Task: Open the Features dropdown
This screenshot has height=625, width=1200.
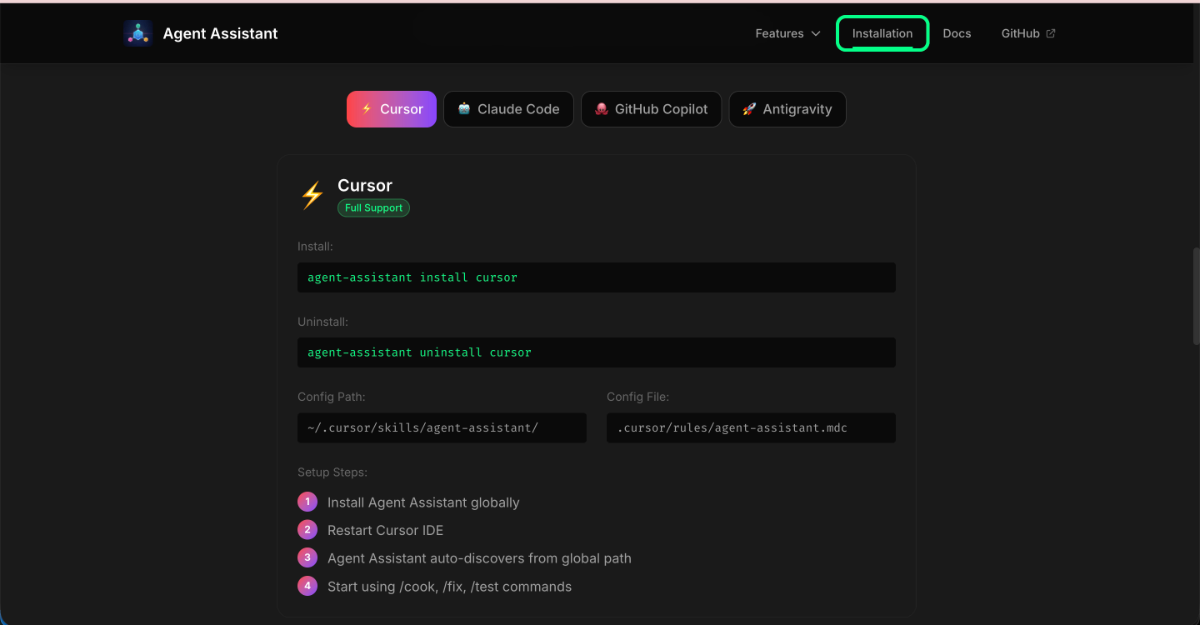Action: [x=787, y=33]
